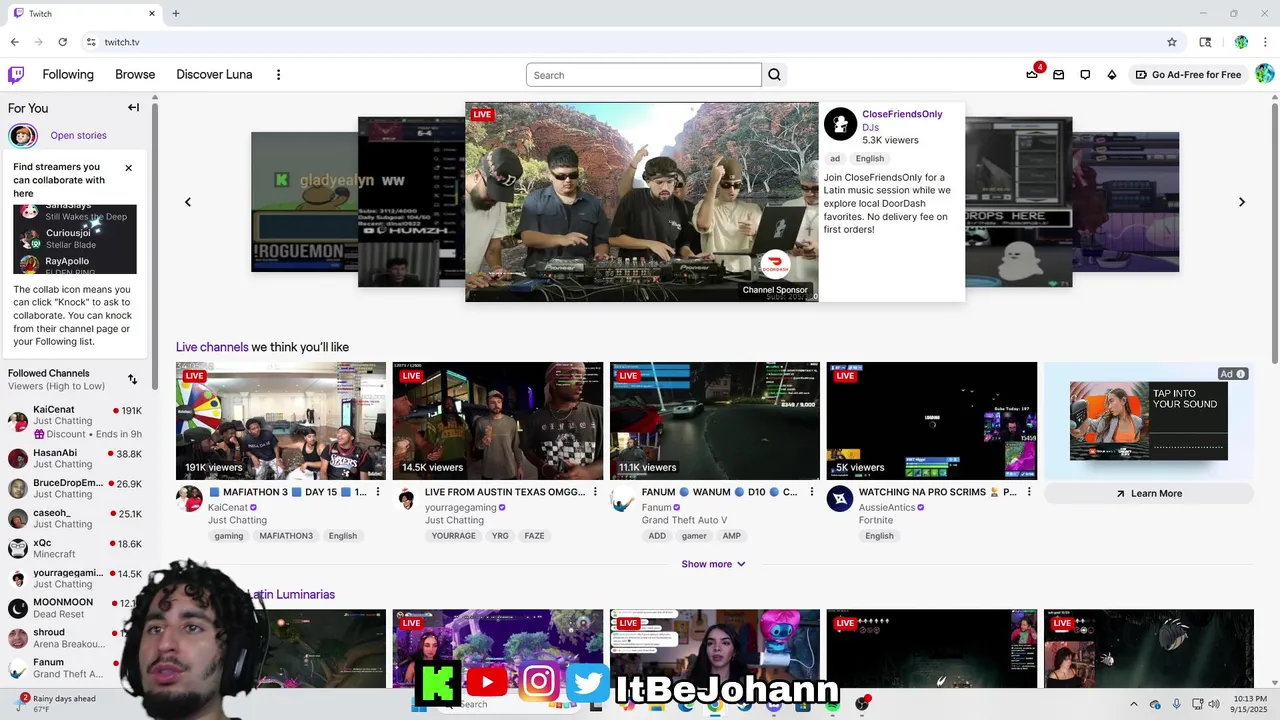Sort followed channels with the sort icon

tap(132, 379)
